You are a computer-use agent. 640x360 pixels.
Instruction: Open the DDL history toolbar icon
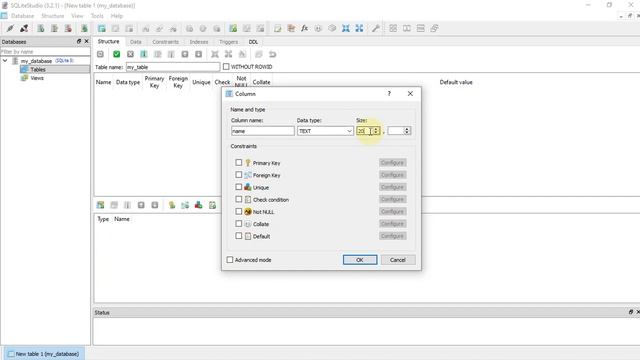[291, 28]
